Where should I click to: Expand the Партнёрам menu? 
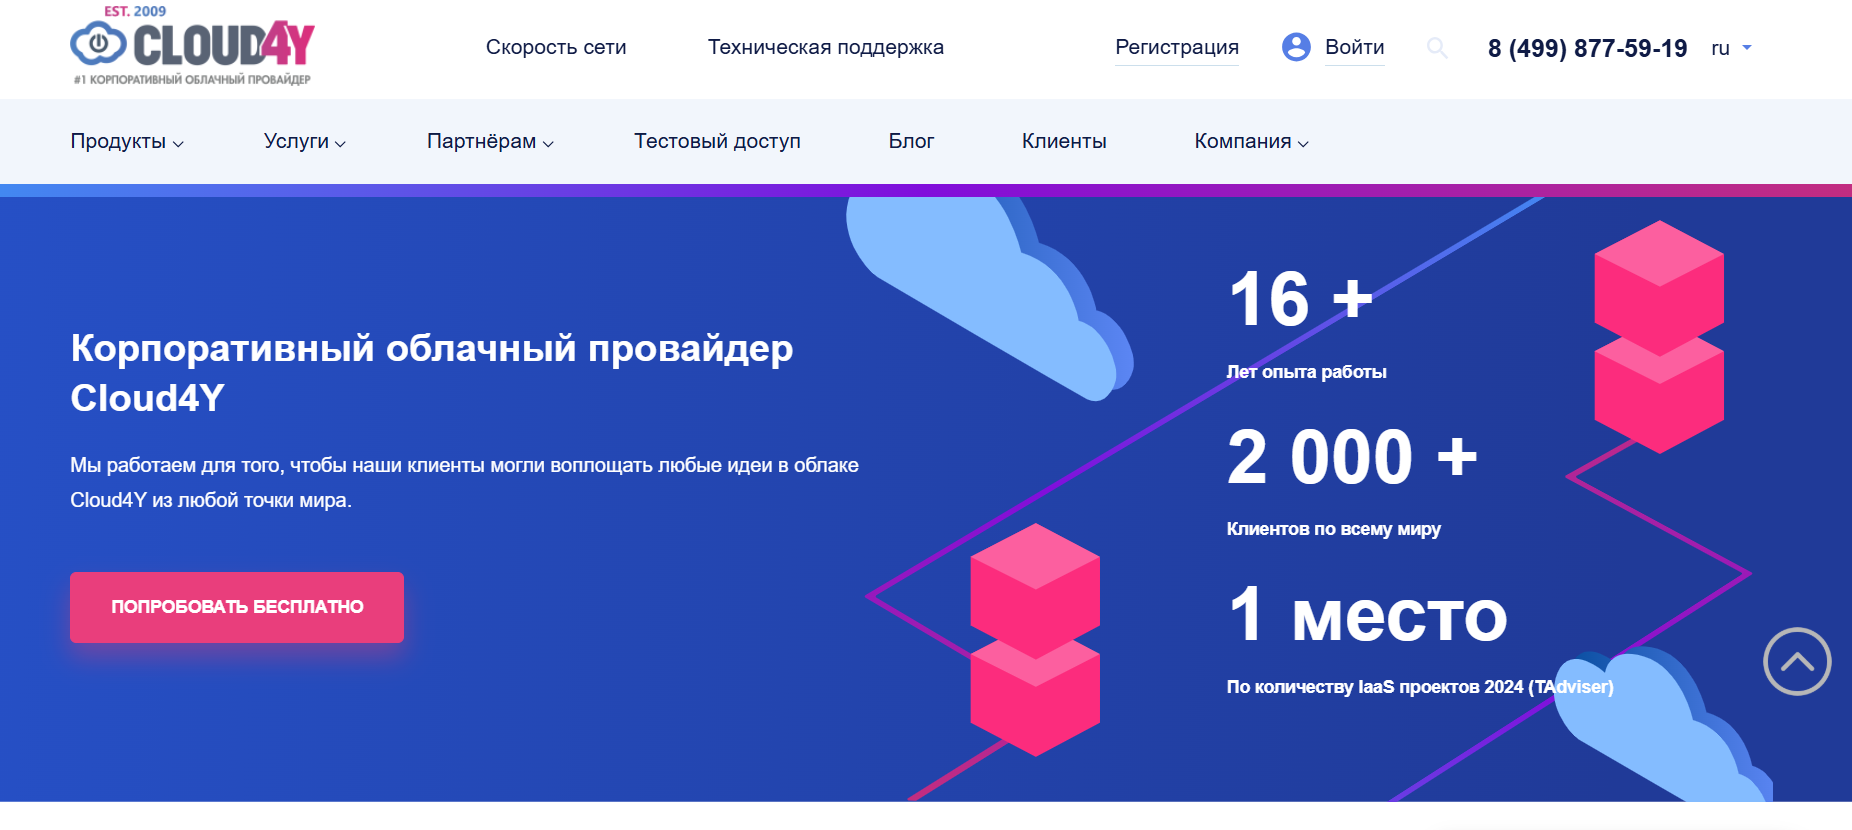point(490,141)
